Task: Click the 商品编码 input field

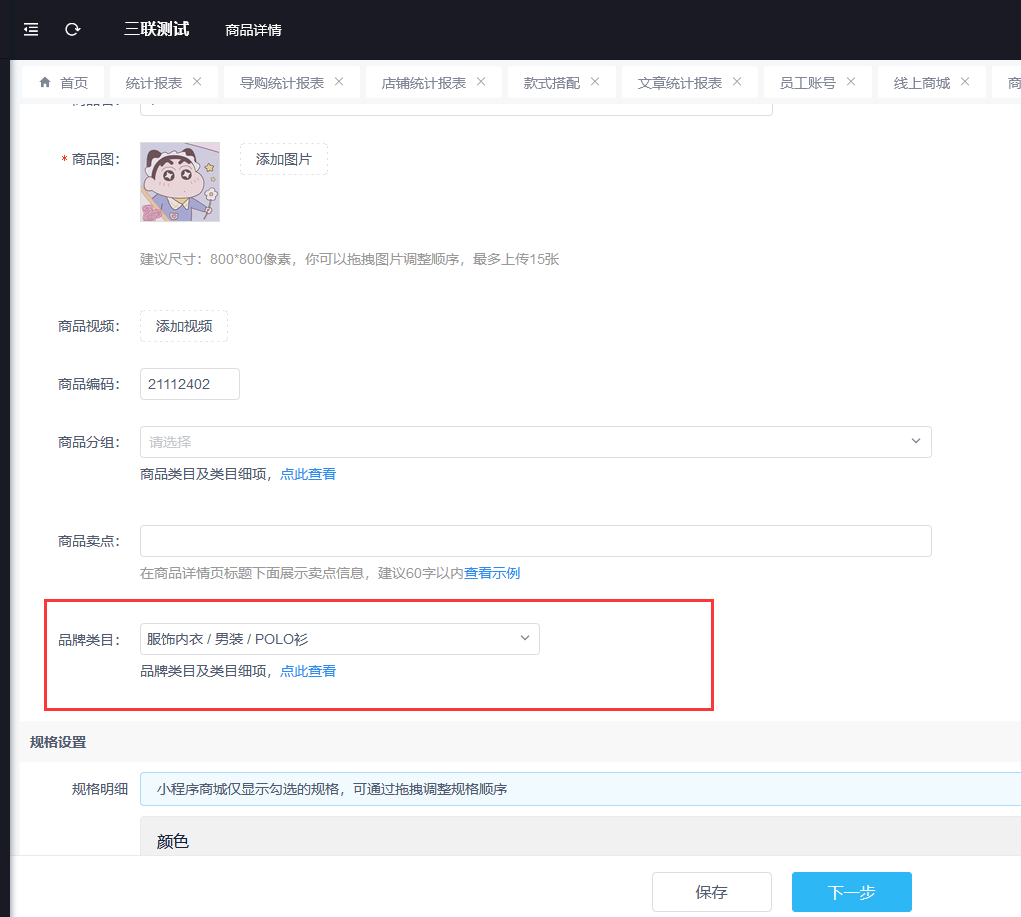Action: pos(189,384)
